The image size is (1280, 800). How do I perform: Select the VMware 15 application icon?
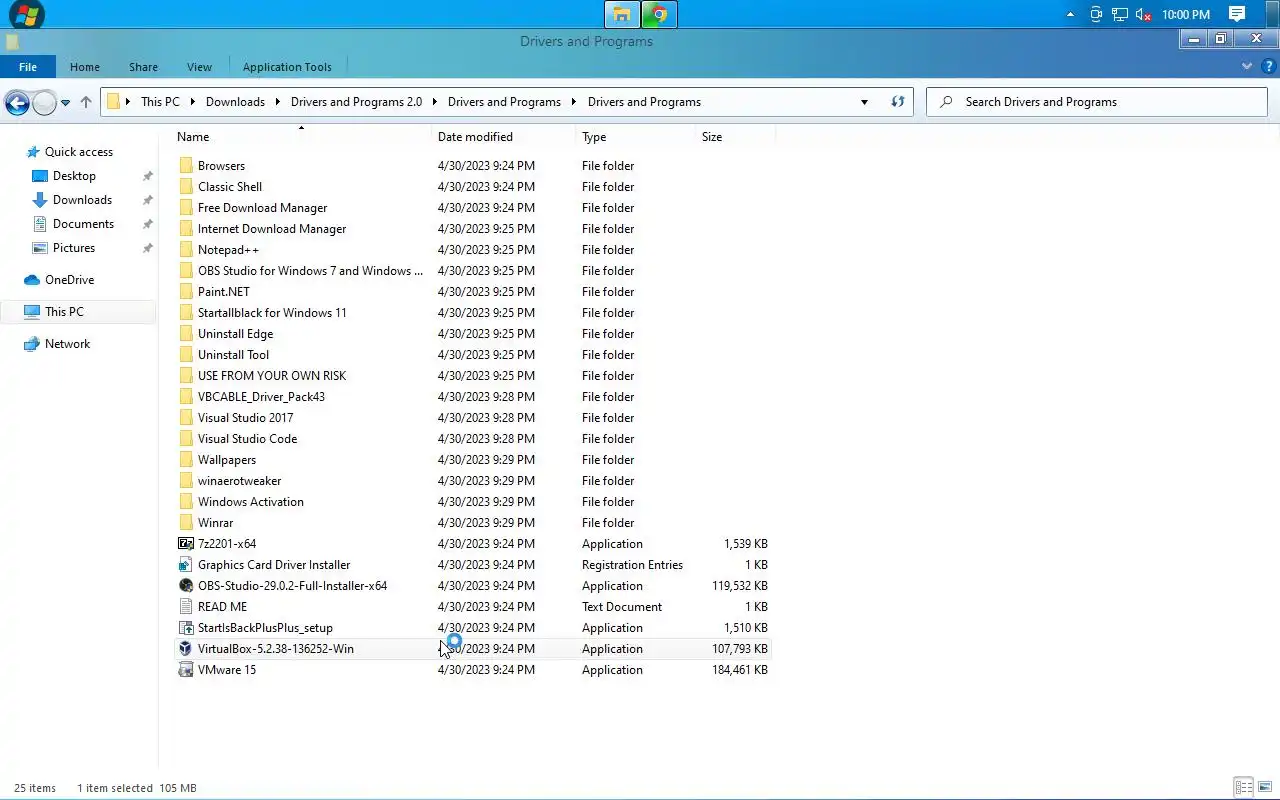[186, 670]
